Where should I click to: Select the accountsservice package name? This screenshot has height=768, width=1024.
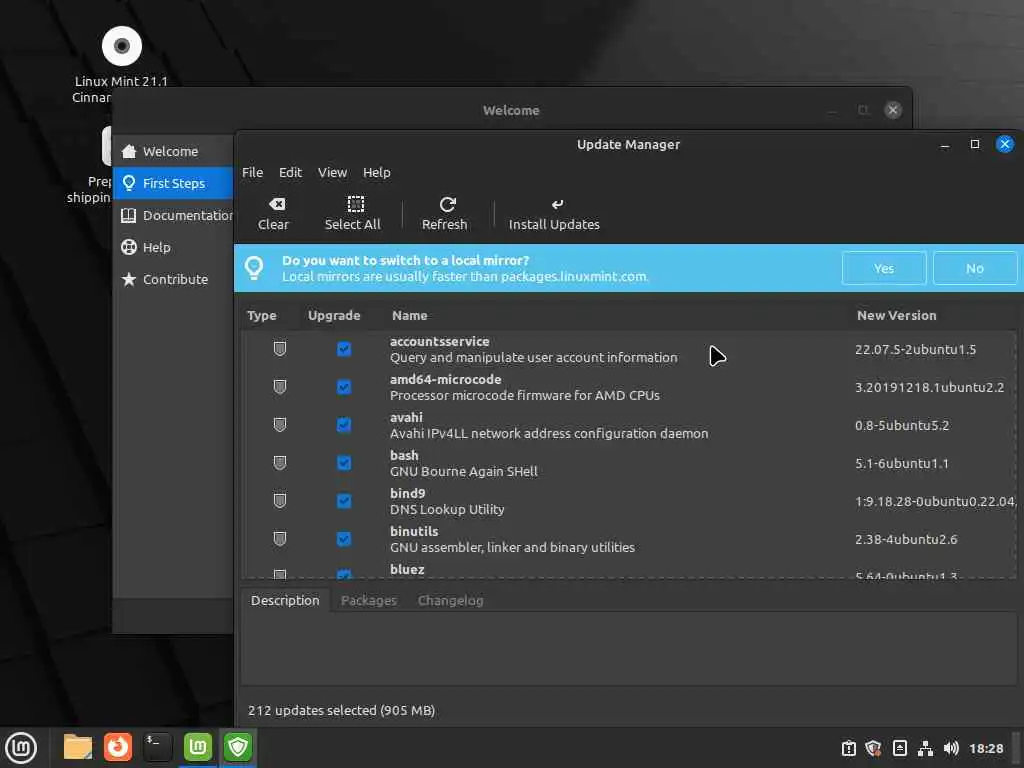[440, 342]
